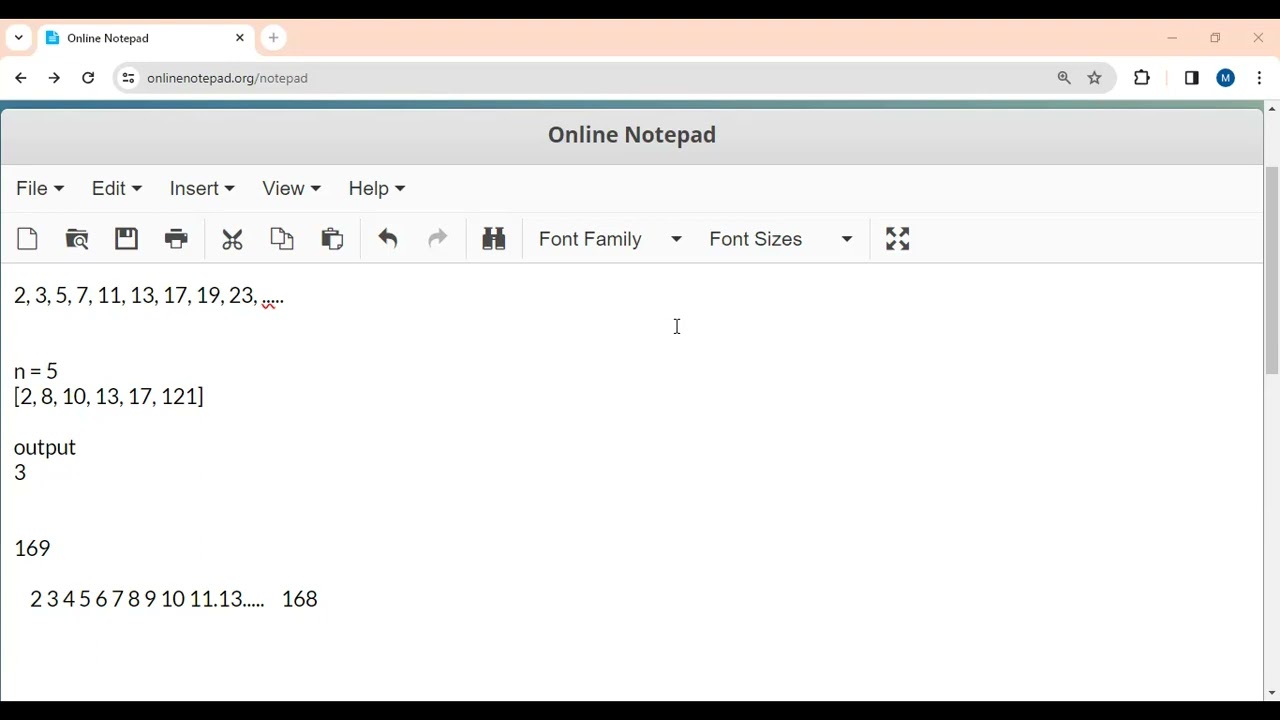Paste clipboard using the paste icon

(x=332, y=239)
